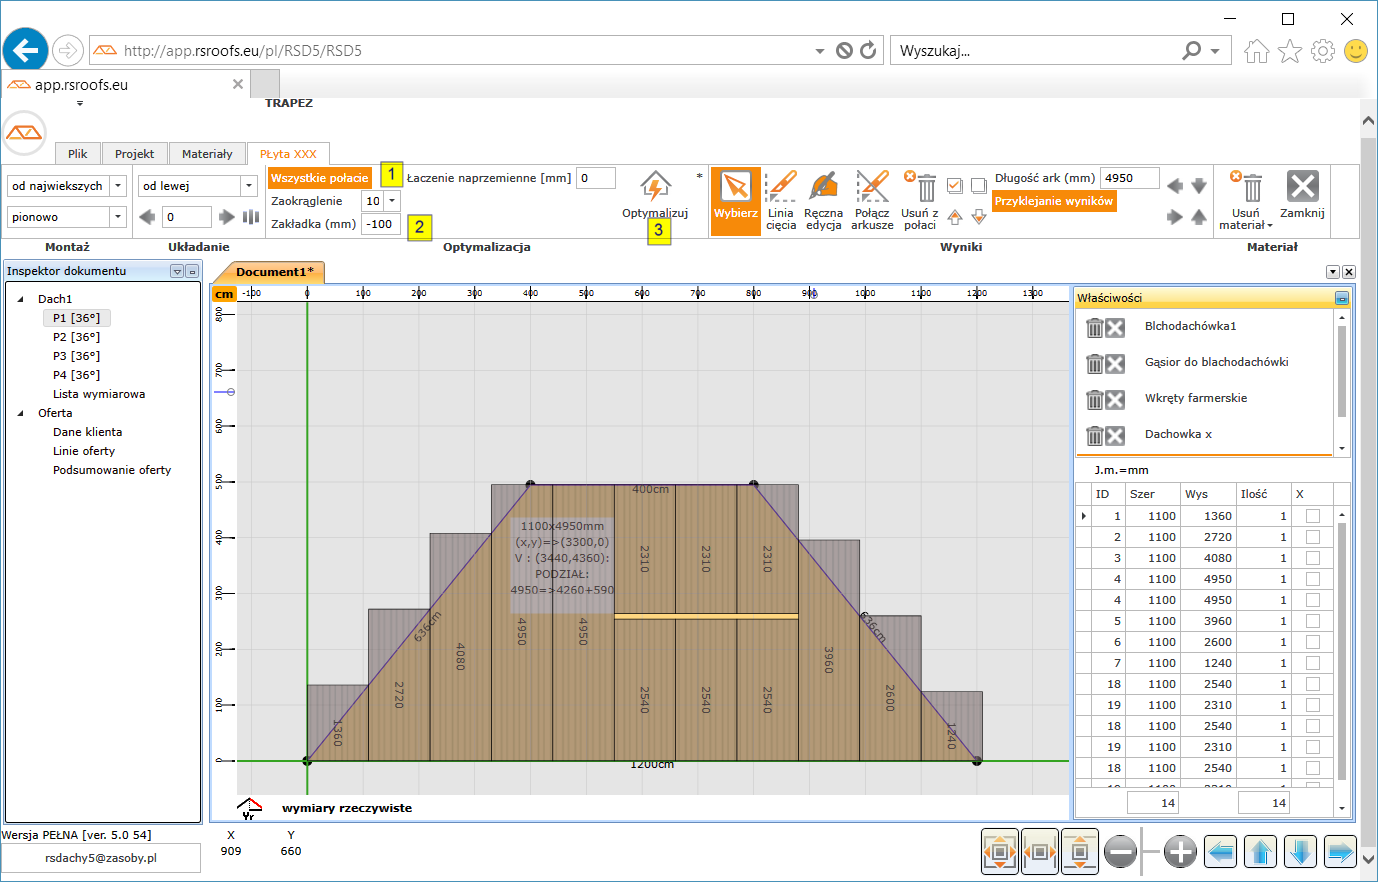Viewport: 1378px width, 882px height.
Task: Choose the Połącz arkusze tool
Action: pyautogui.click(x=872, y=187)
